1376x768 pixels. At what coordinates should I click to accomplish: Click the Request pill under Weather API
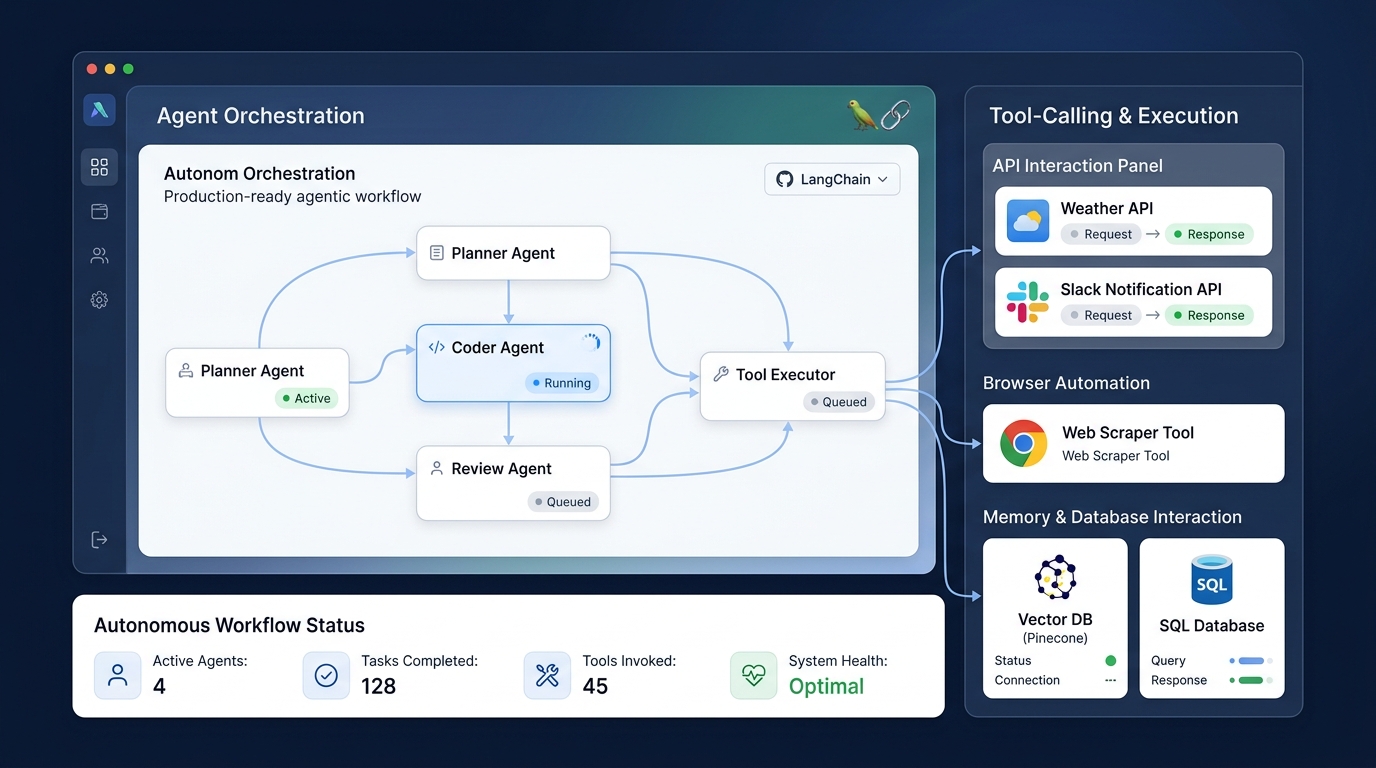click(x=1100, y=234)
